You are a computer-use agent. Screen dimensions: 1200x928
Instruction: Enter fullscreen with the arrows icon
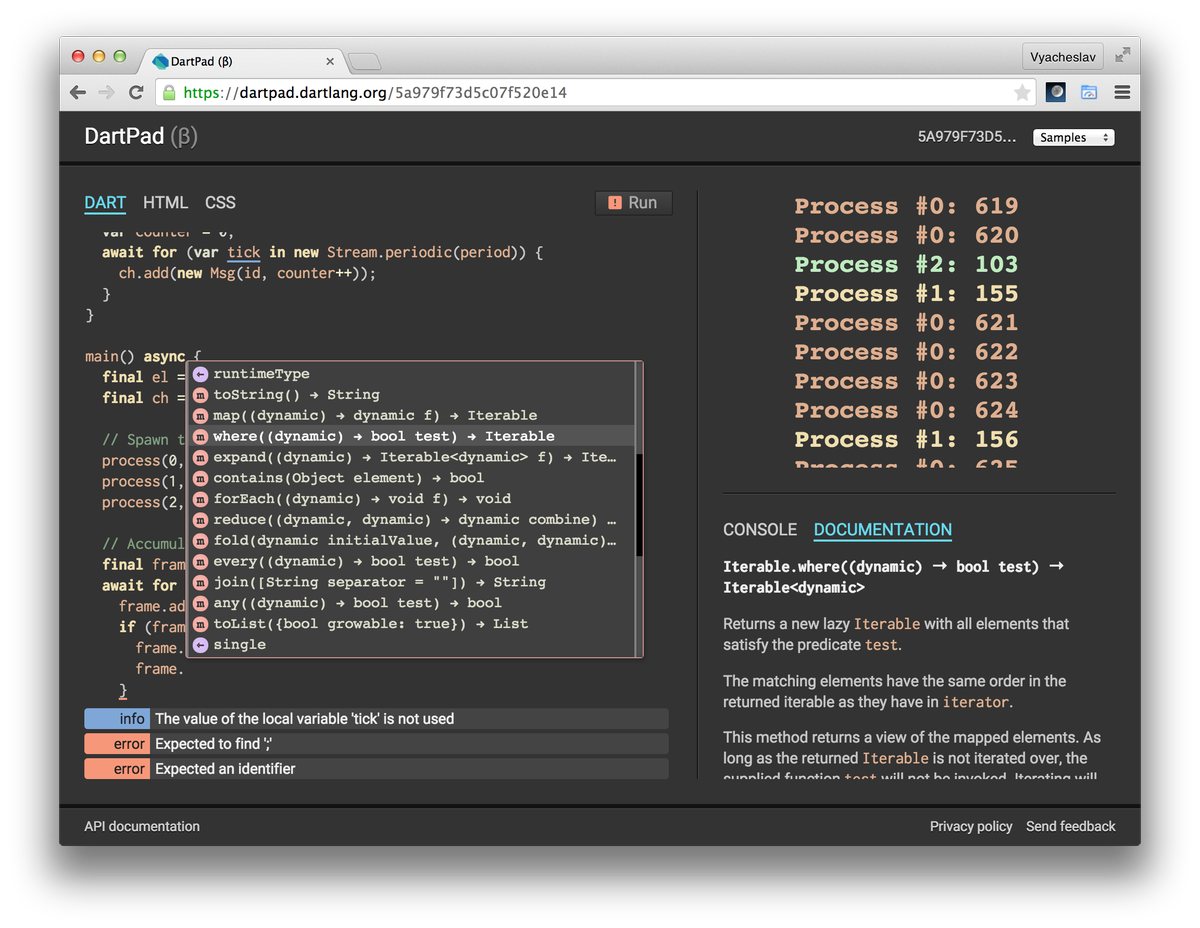1123,55
